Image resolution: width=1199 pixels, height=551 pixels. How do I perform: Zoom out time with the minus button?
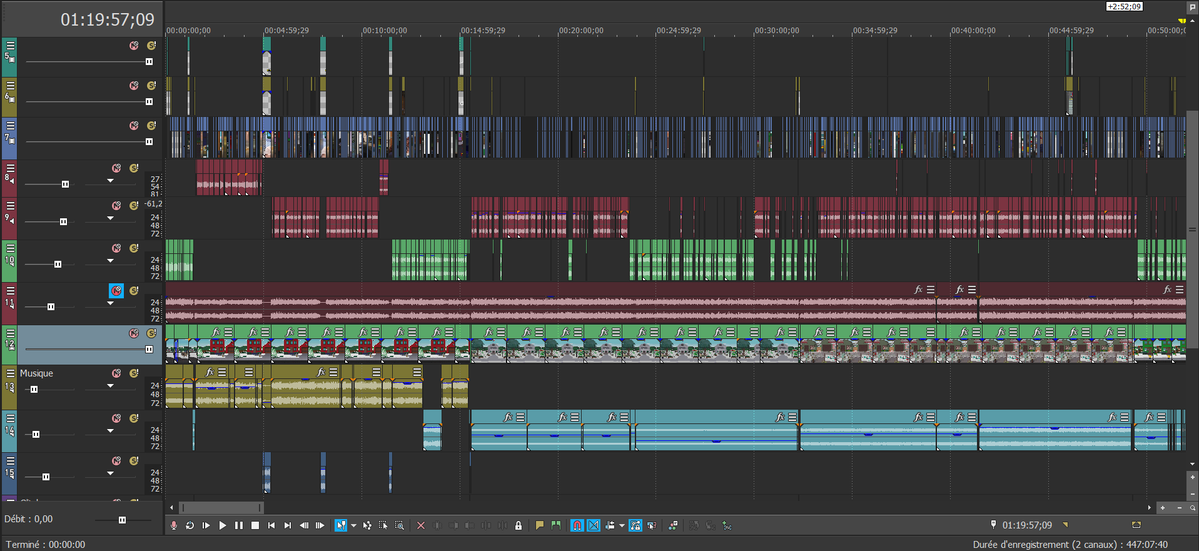point(1178,507)
